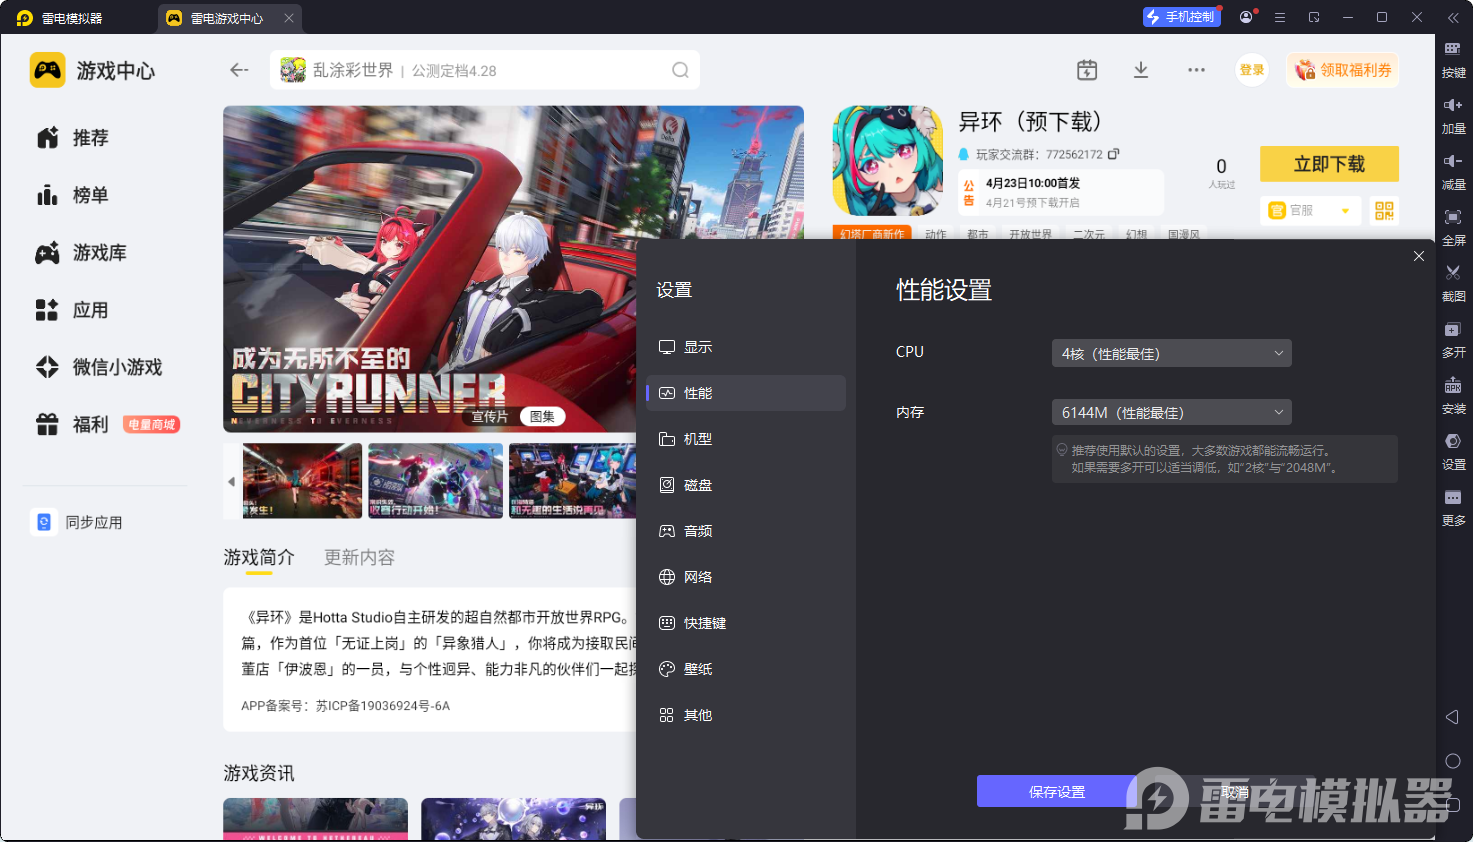This screenshot has width=1473, height=842.
Task: Open the calendar icon in game center
Action: coord(1087,70)
